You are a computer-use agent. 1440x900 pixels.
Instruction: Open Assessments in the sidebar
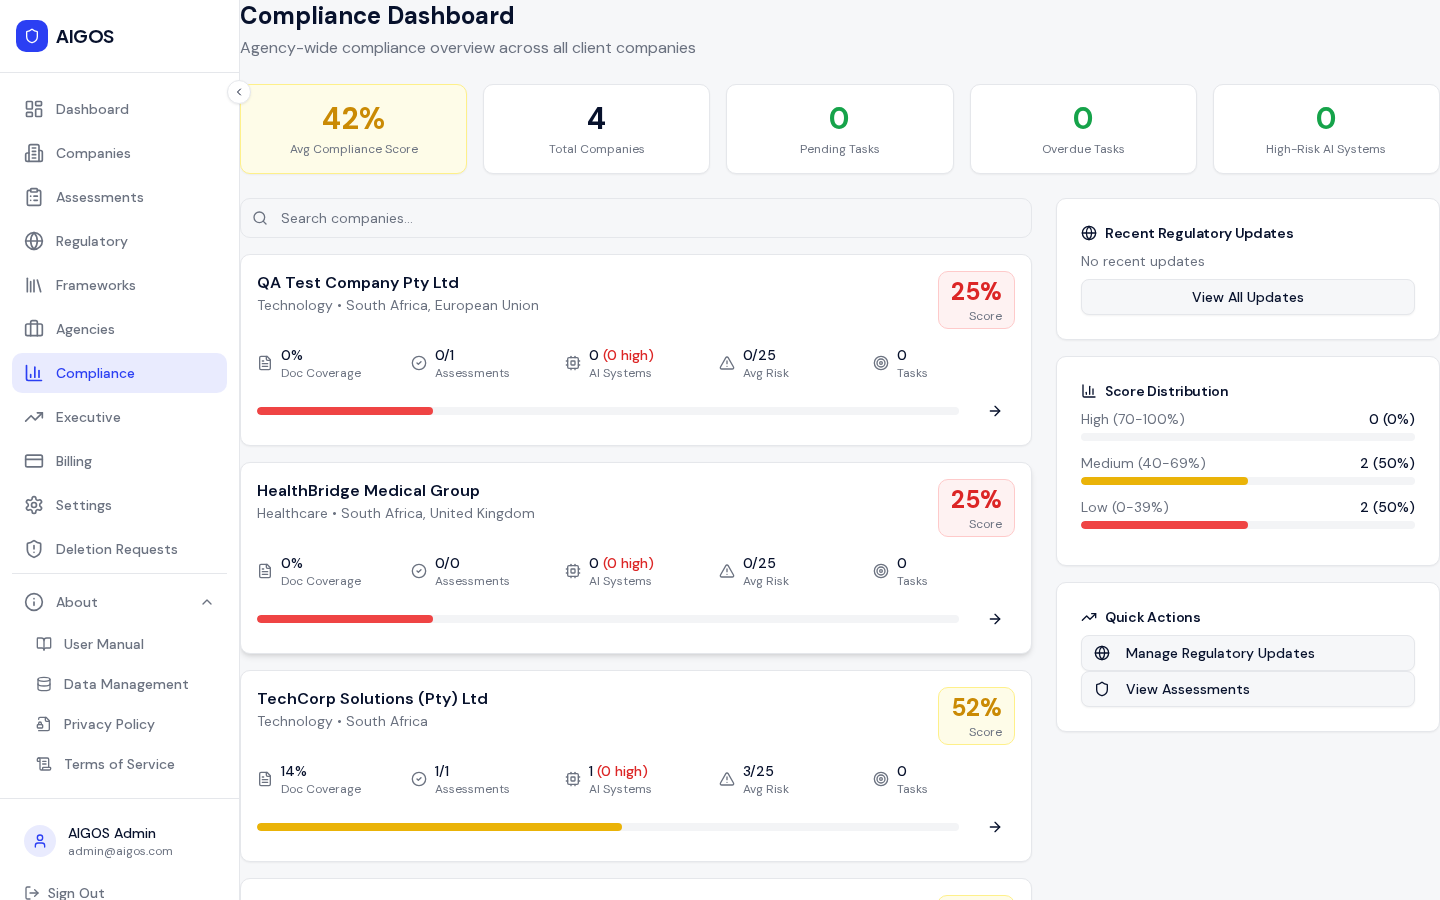click(119, 197)
